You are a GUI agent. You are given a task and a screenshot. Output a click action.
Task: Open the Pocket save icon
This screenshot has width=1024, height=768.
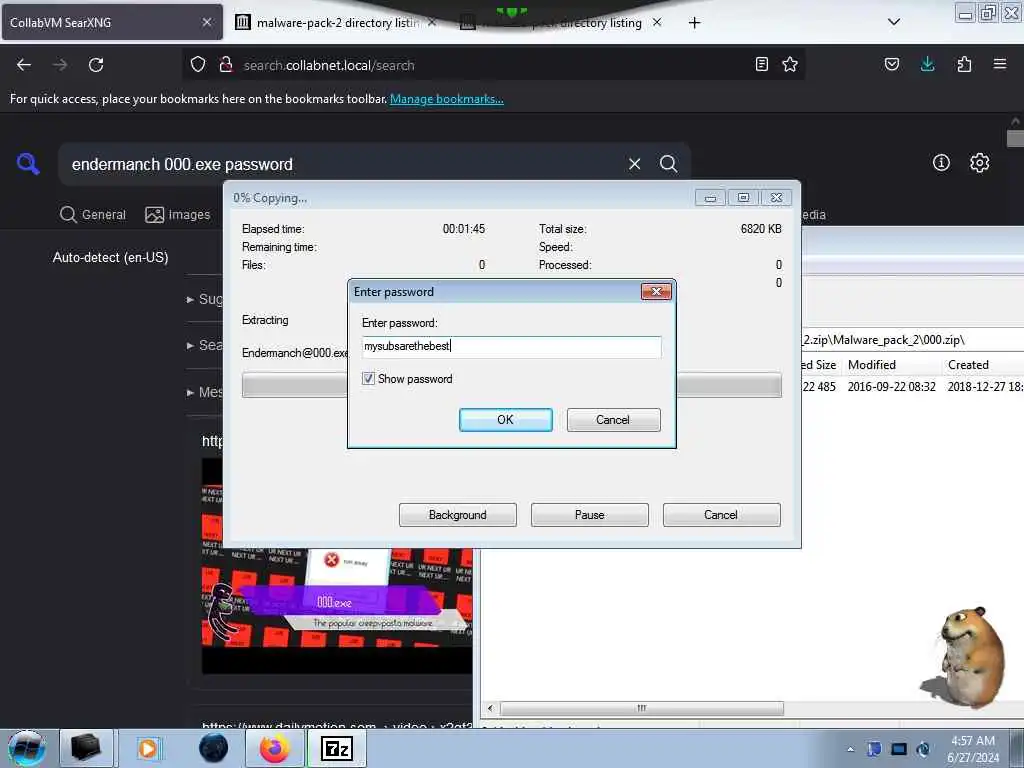(891, 64)
